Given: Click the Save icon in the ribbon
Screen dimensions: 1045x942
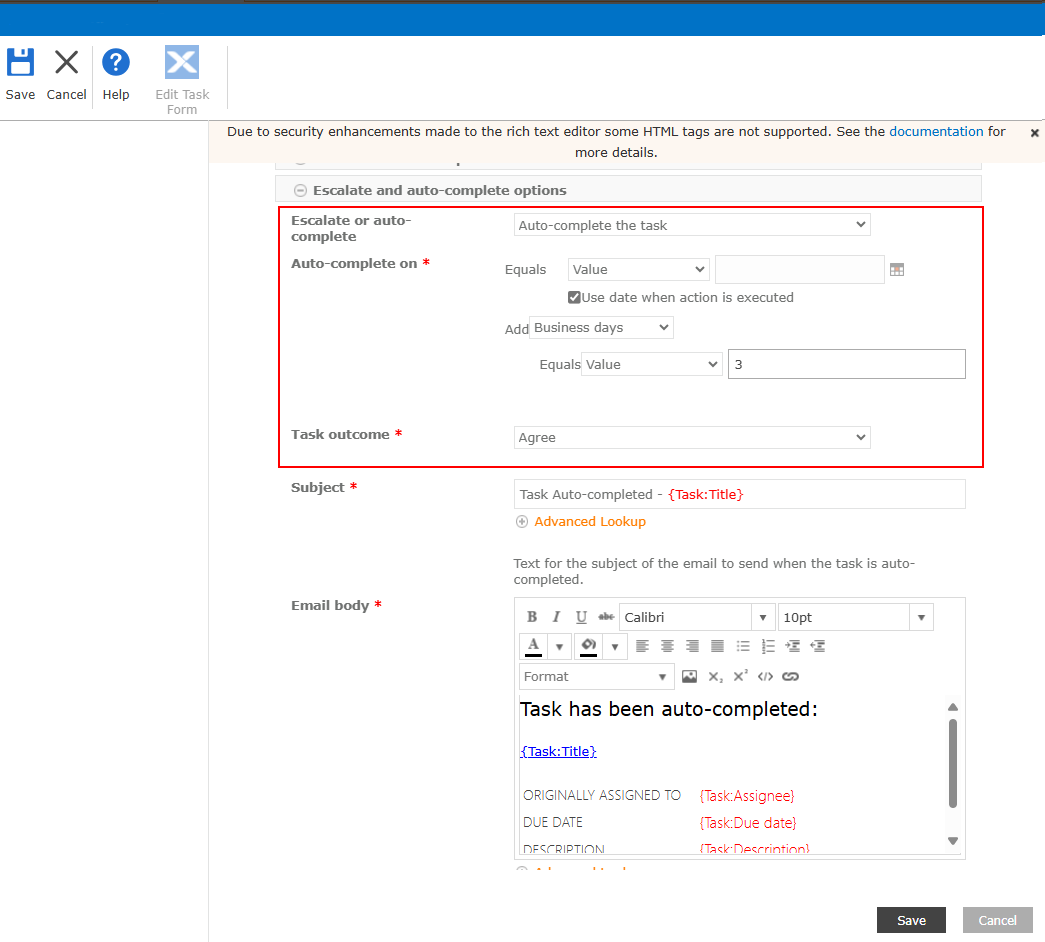Looking at the screenshot, I should (20, 63).
